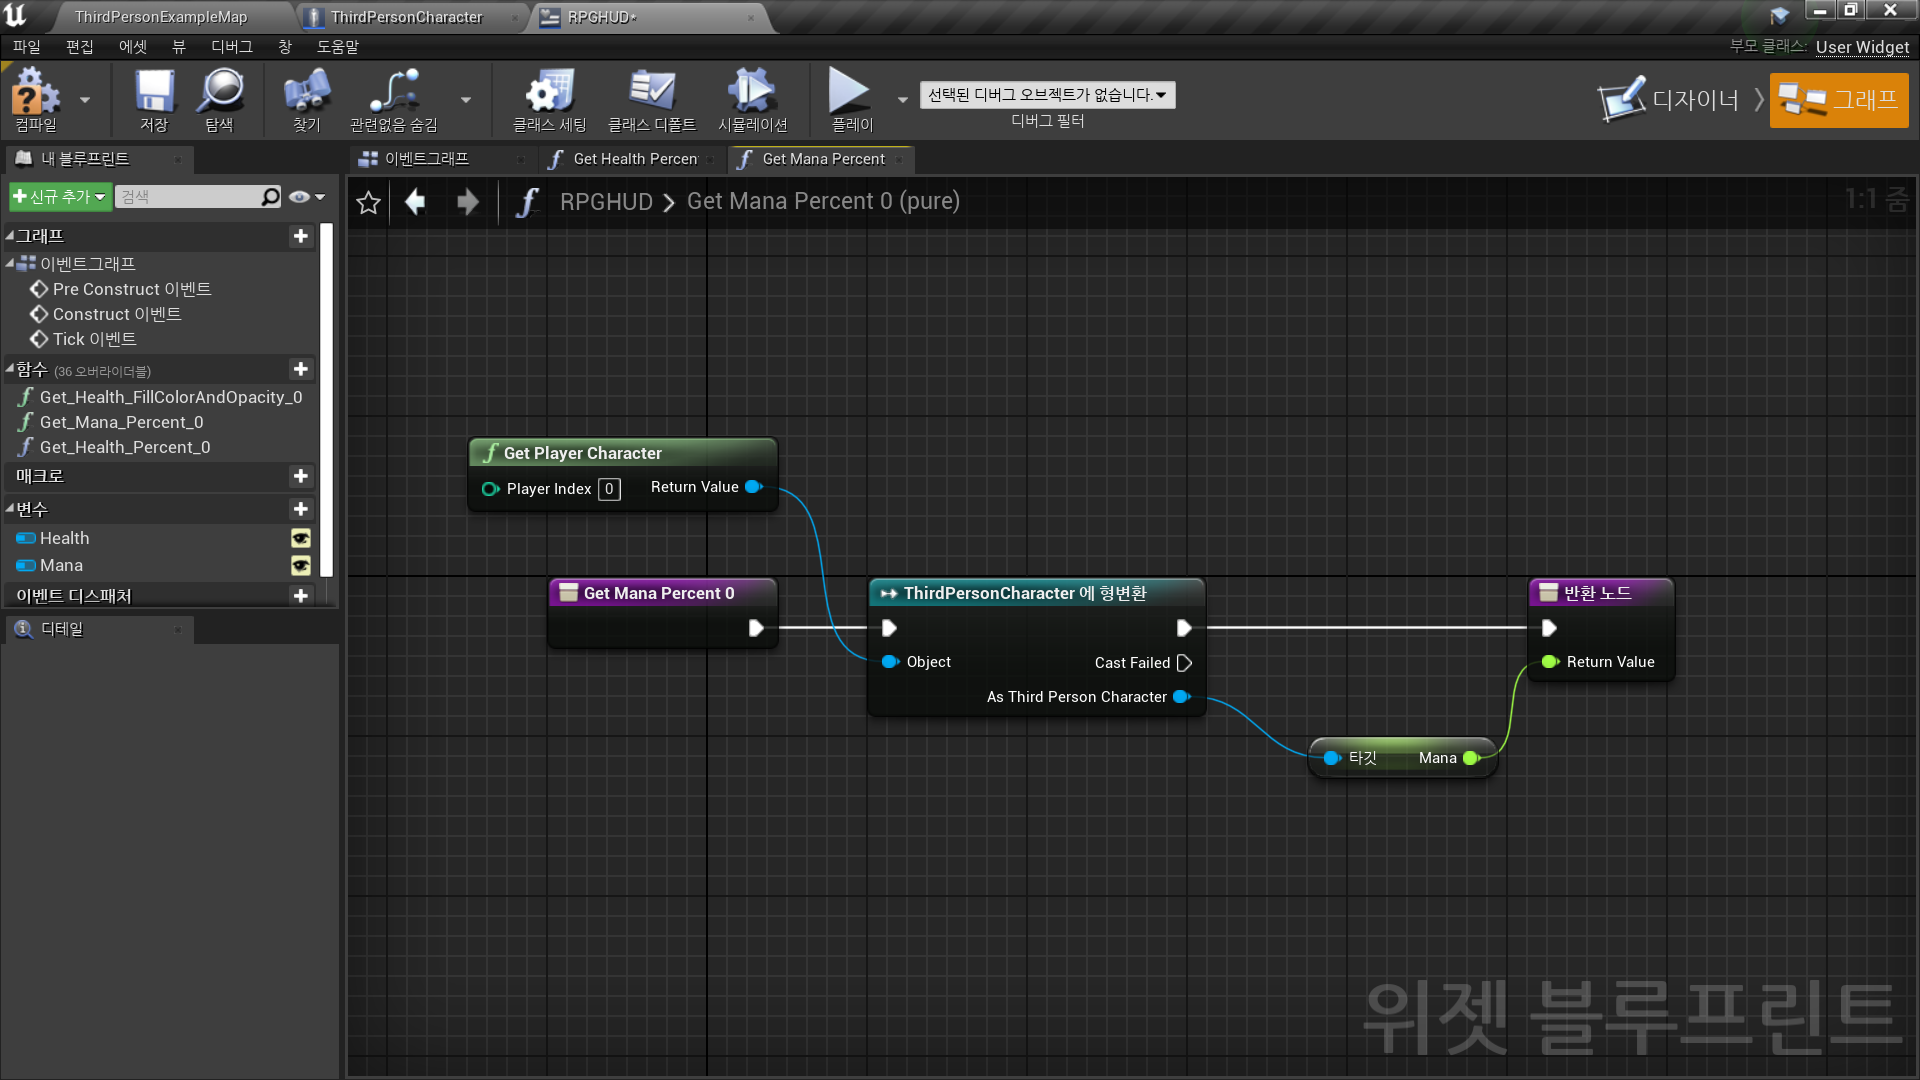Open the debug object filter dropdown

coord(1046,95)
